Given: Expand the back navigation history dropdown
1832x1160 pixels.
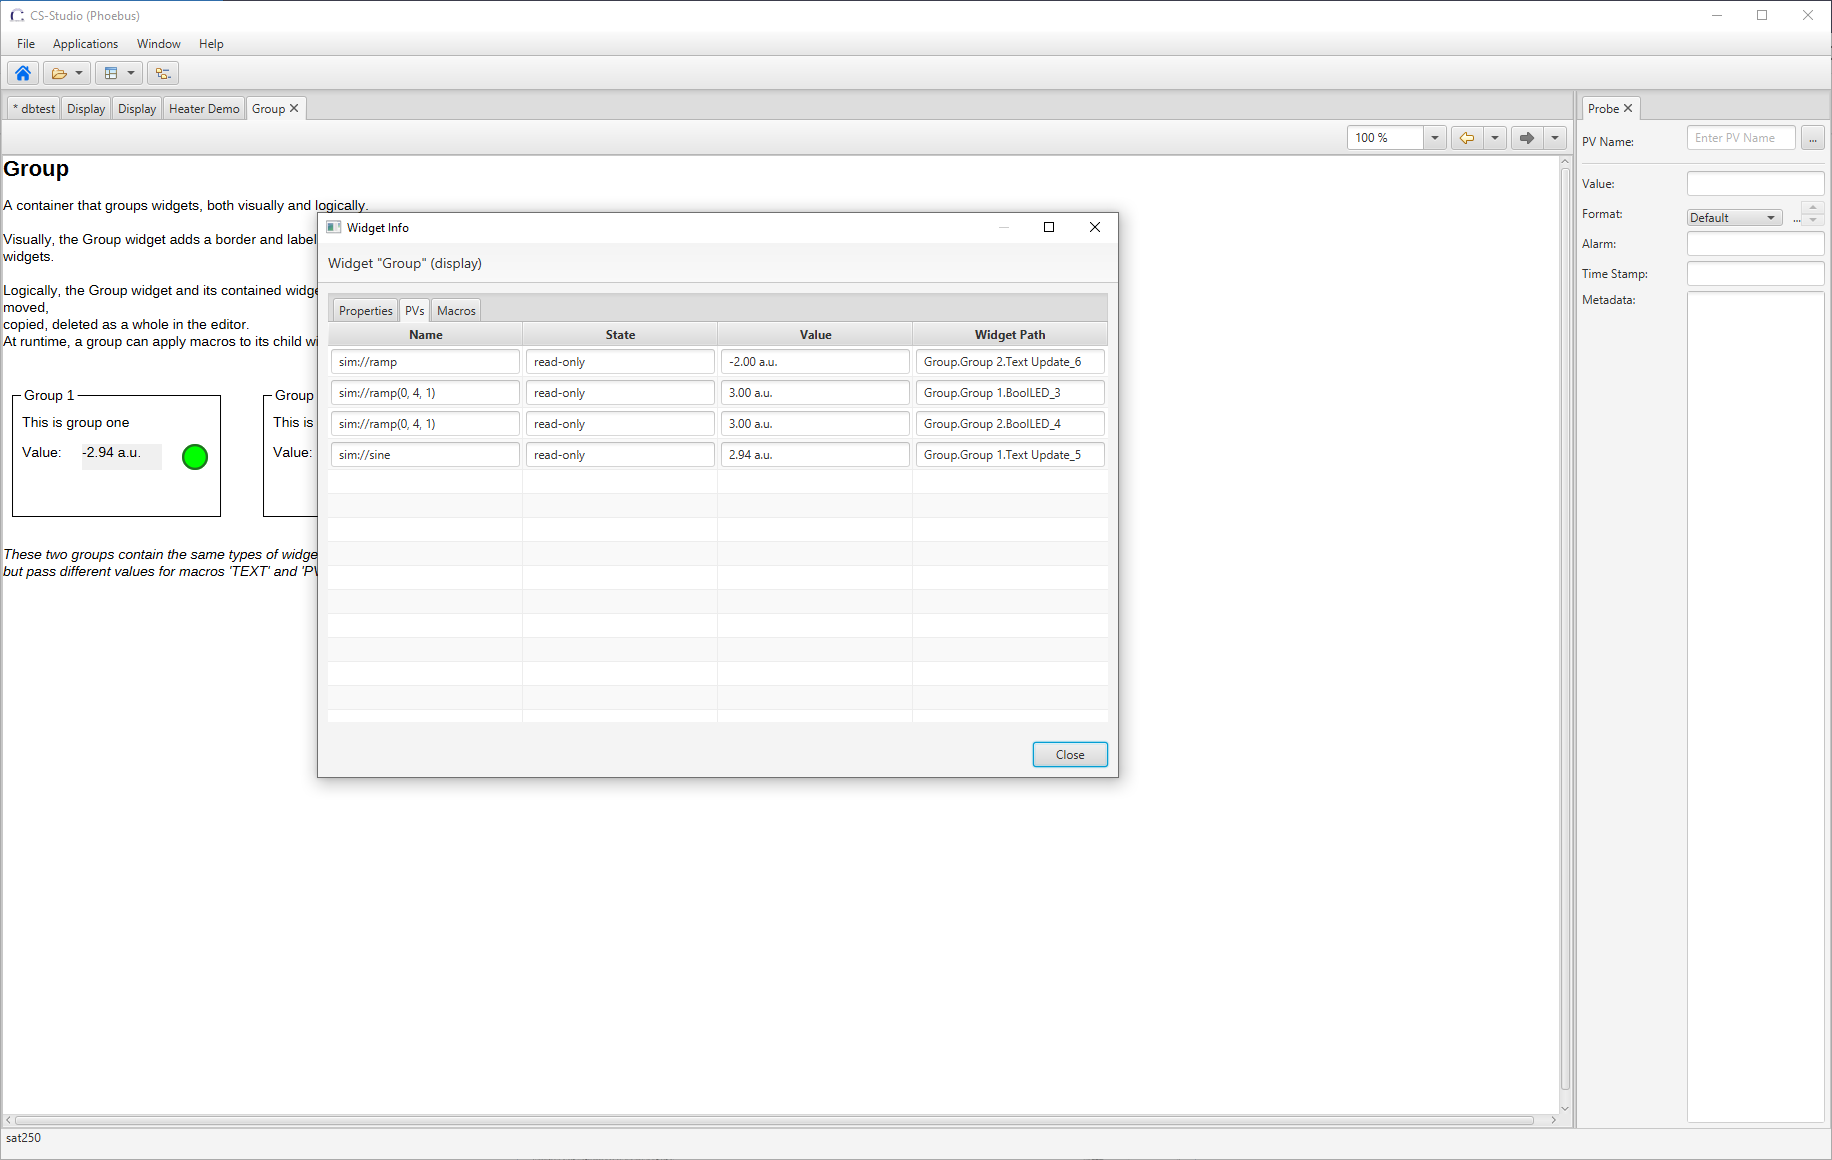Looking at the screenshot, I should coord(1495,137).
